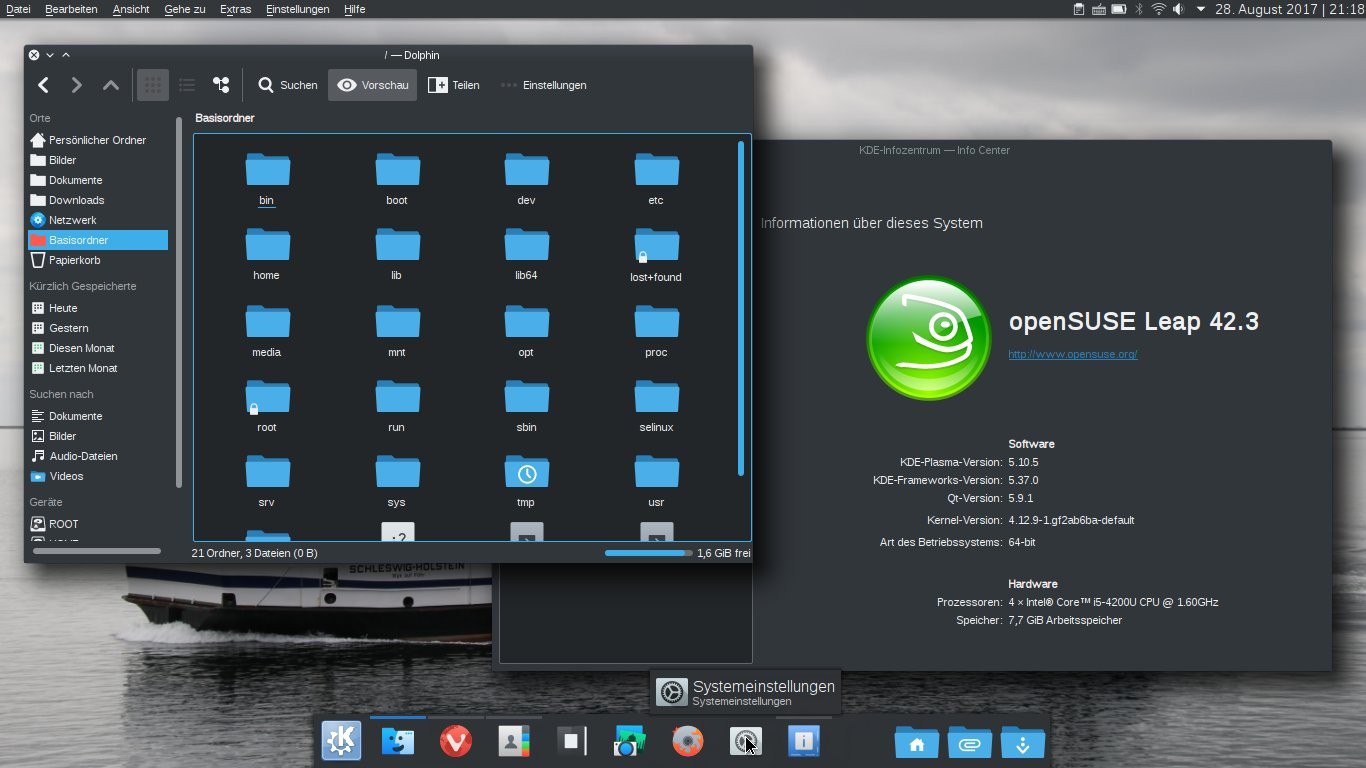Select the lib64 folder icon
The height and width of the screenshot is (768, 1366).
527,244
